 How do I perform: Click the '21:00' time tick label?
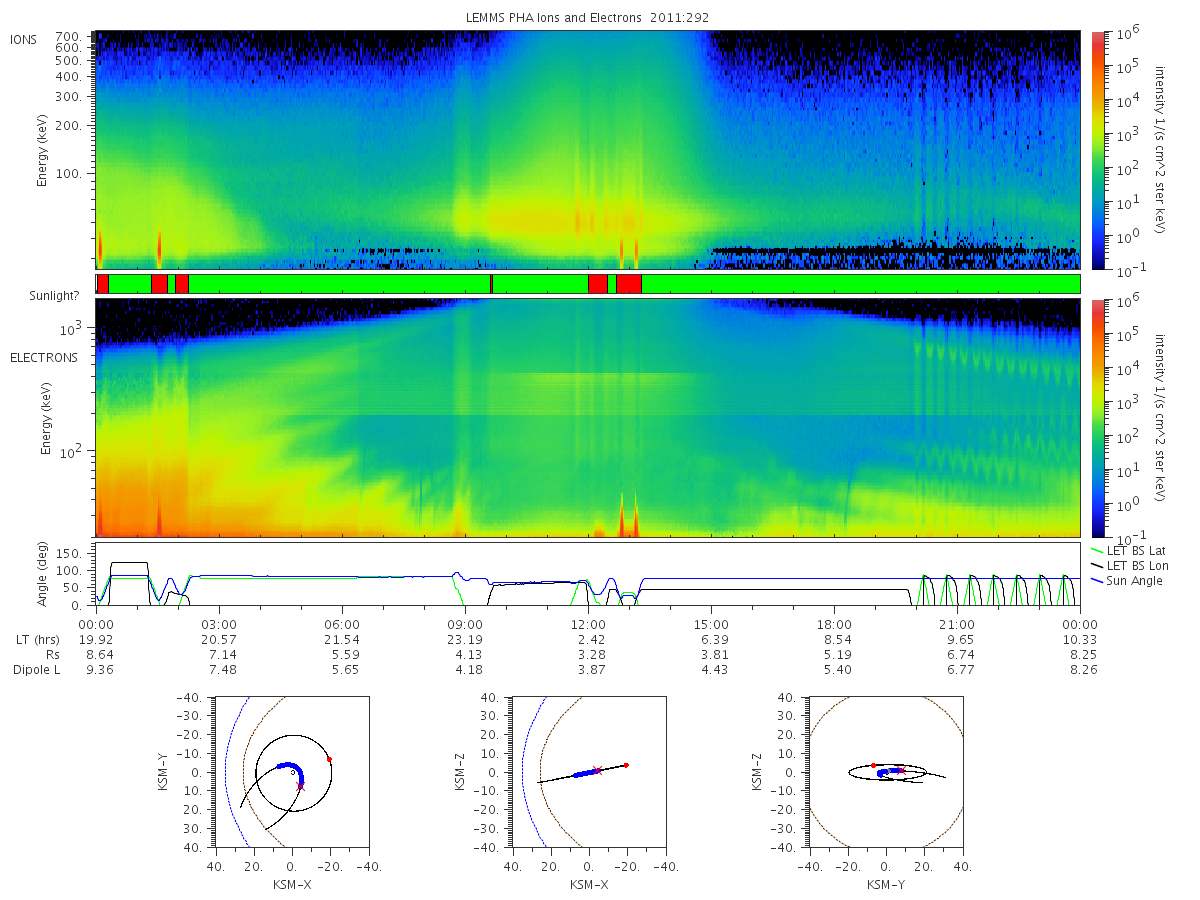(957, 623)
